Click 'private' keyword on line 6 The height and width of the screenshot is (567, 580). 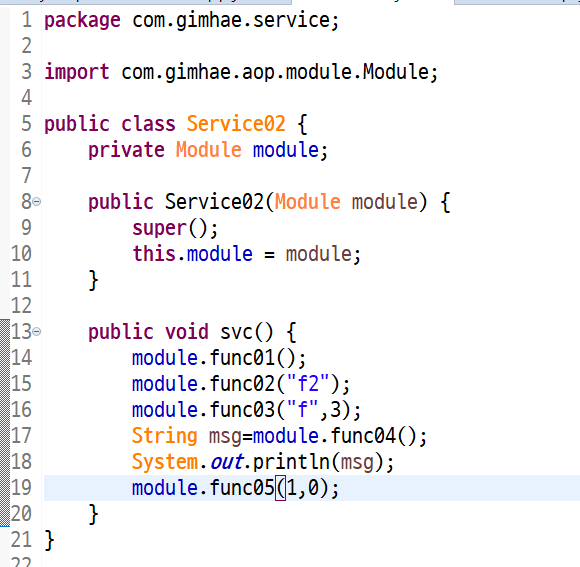(x=126, y=150)
